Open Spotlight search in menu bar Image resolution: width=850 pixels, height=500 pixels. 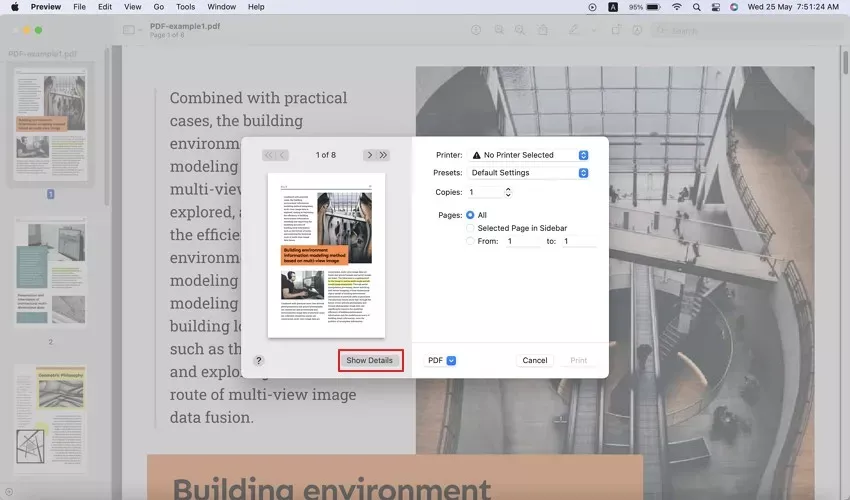pos(695,6)
